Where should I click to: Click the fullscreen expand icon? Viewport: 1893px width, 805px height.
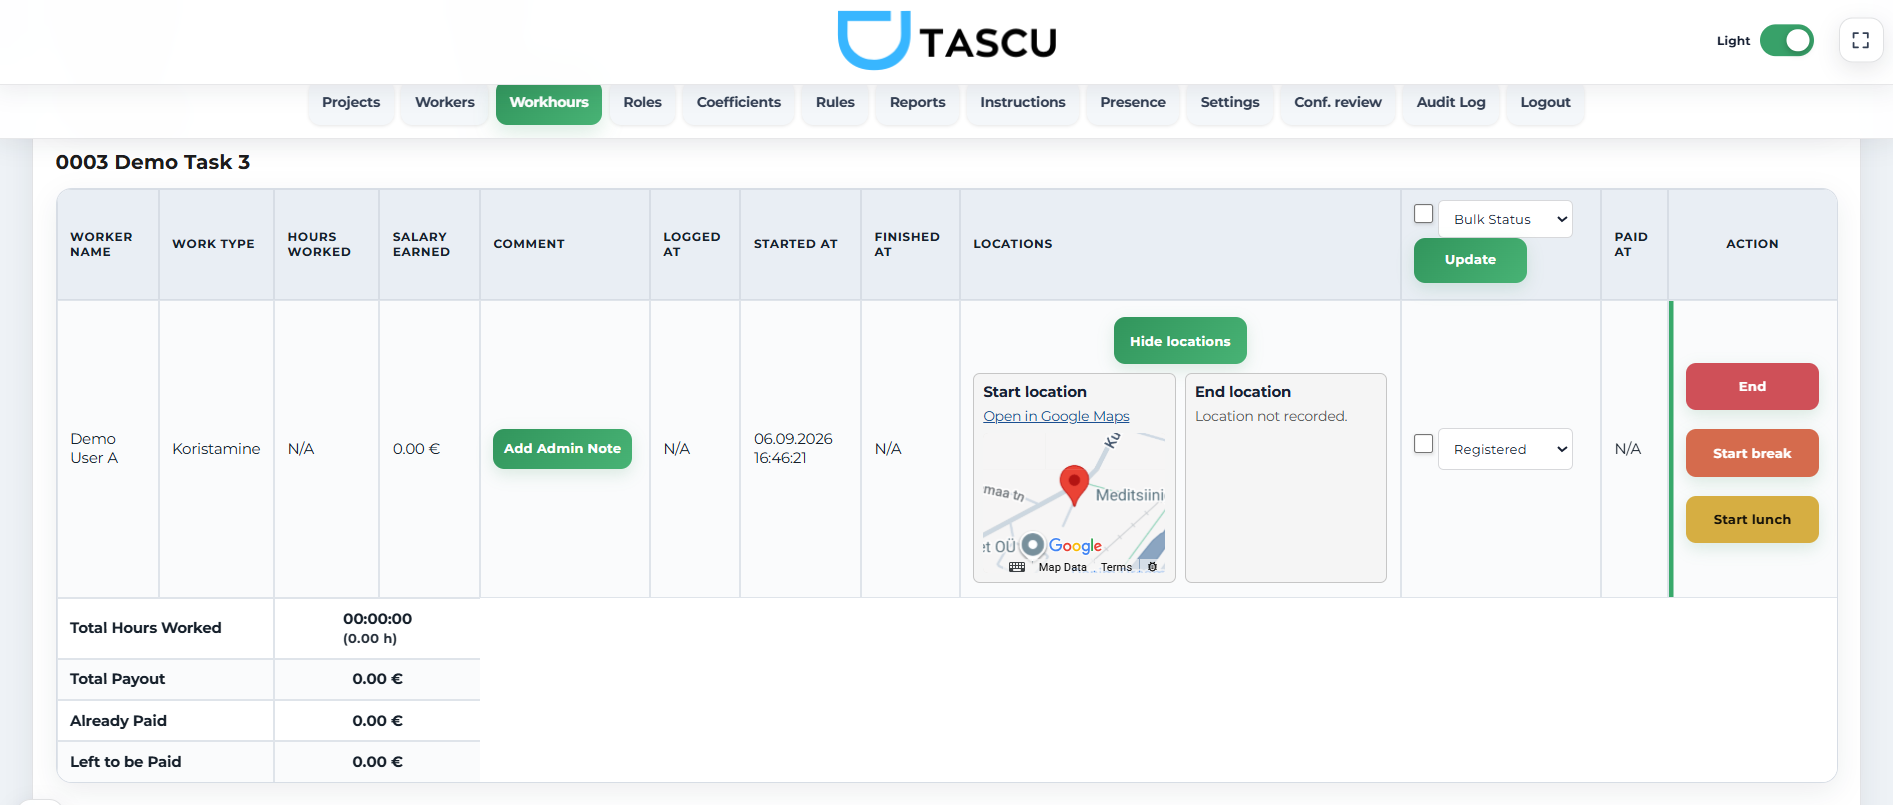[x=1860, y=41]
